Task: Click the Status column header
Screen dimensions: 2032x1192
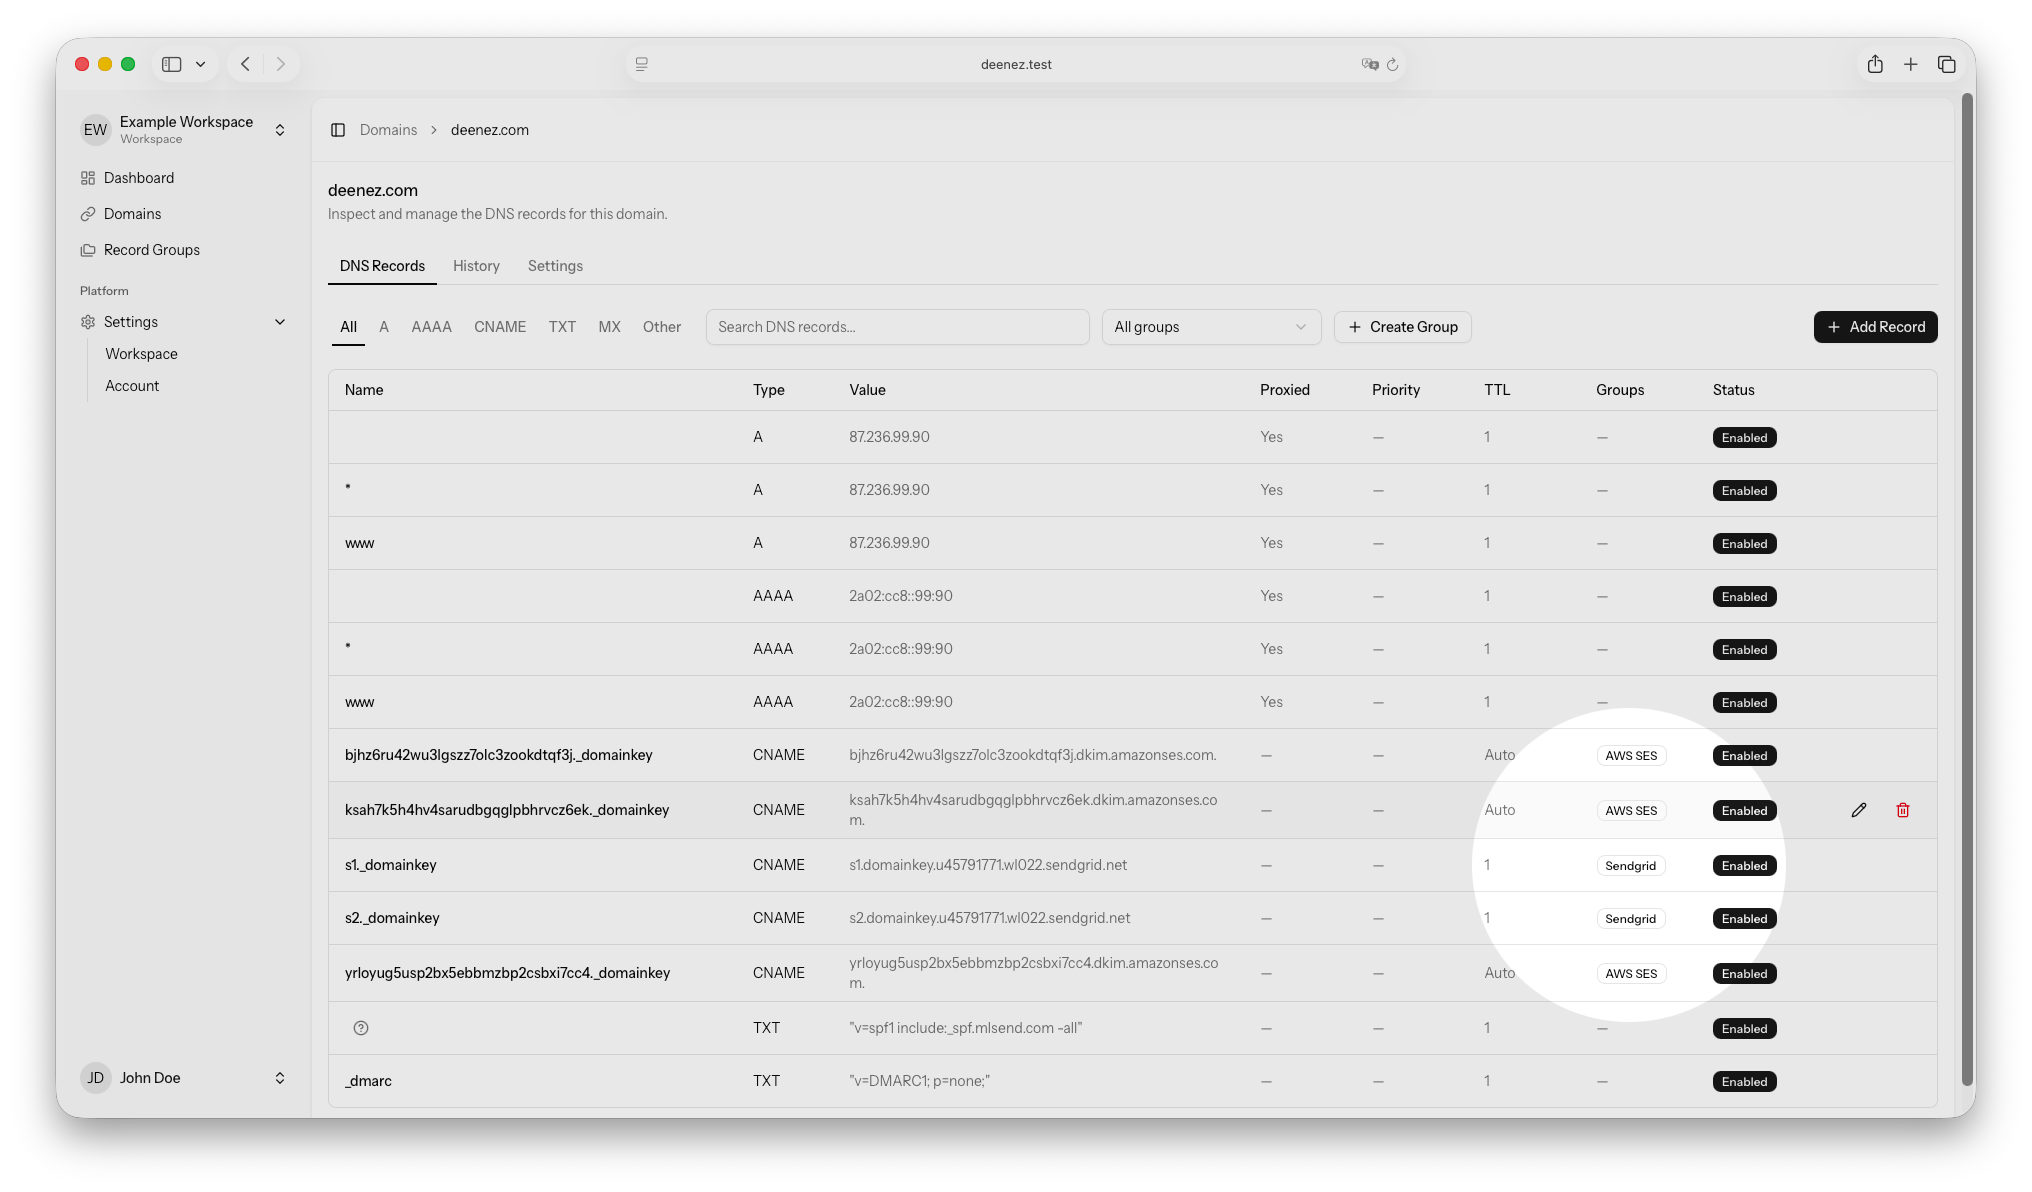Action: (1733, 390)
